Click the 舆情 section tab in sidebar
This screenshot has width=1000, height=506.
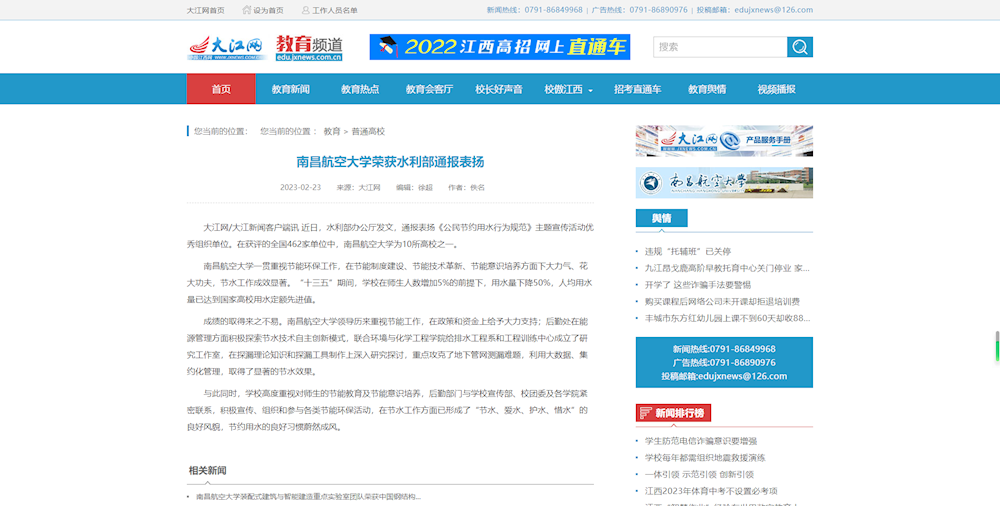point(661,218)
